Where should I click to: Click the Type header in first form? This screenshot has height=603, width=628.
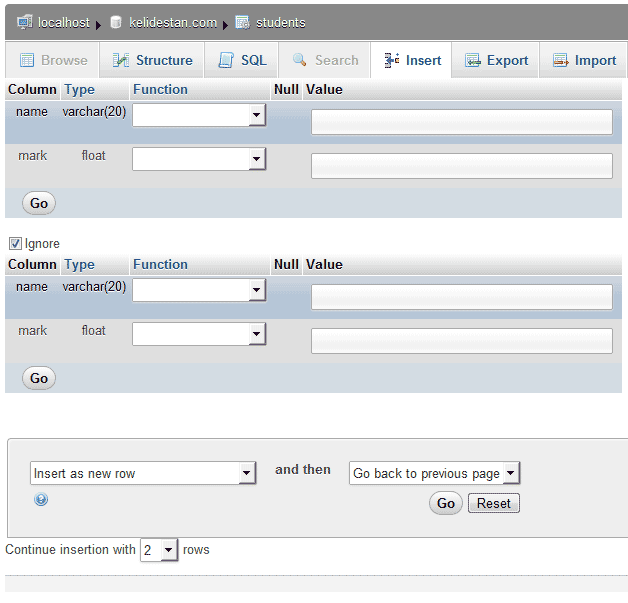[80, 89]
